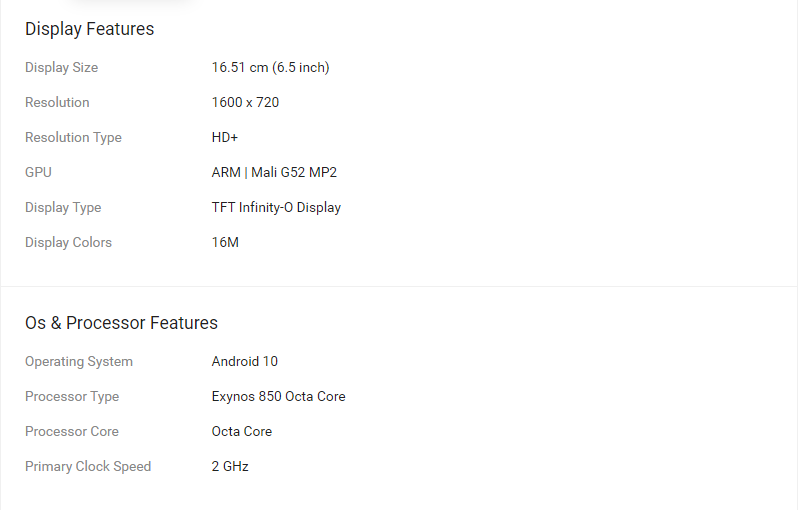
Task: Select the ARM Mali G52 MP2 value
Action: pos(274,172)
